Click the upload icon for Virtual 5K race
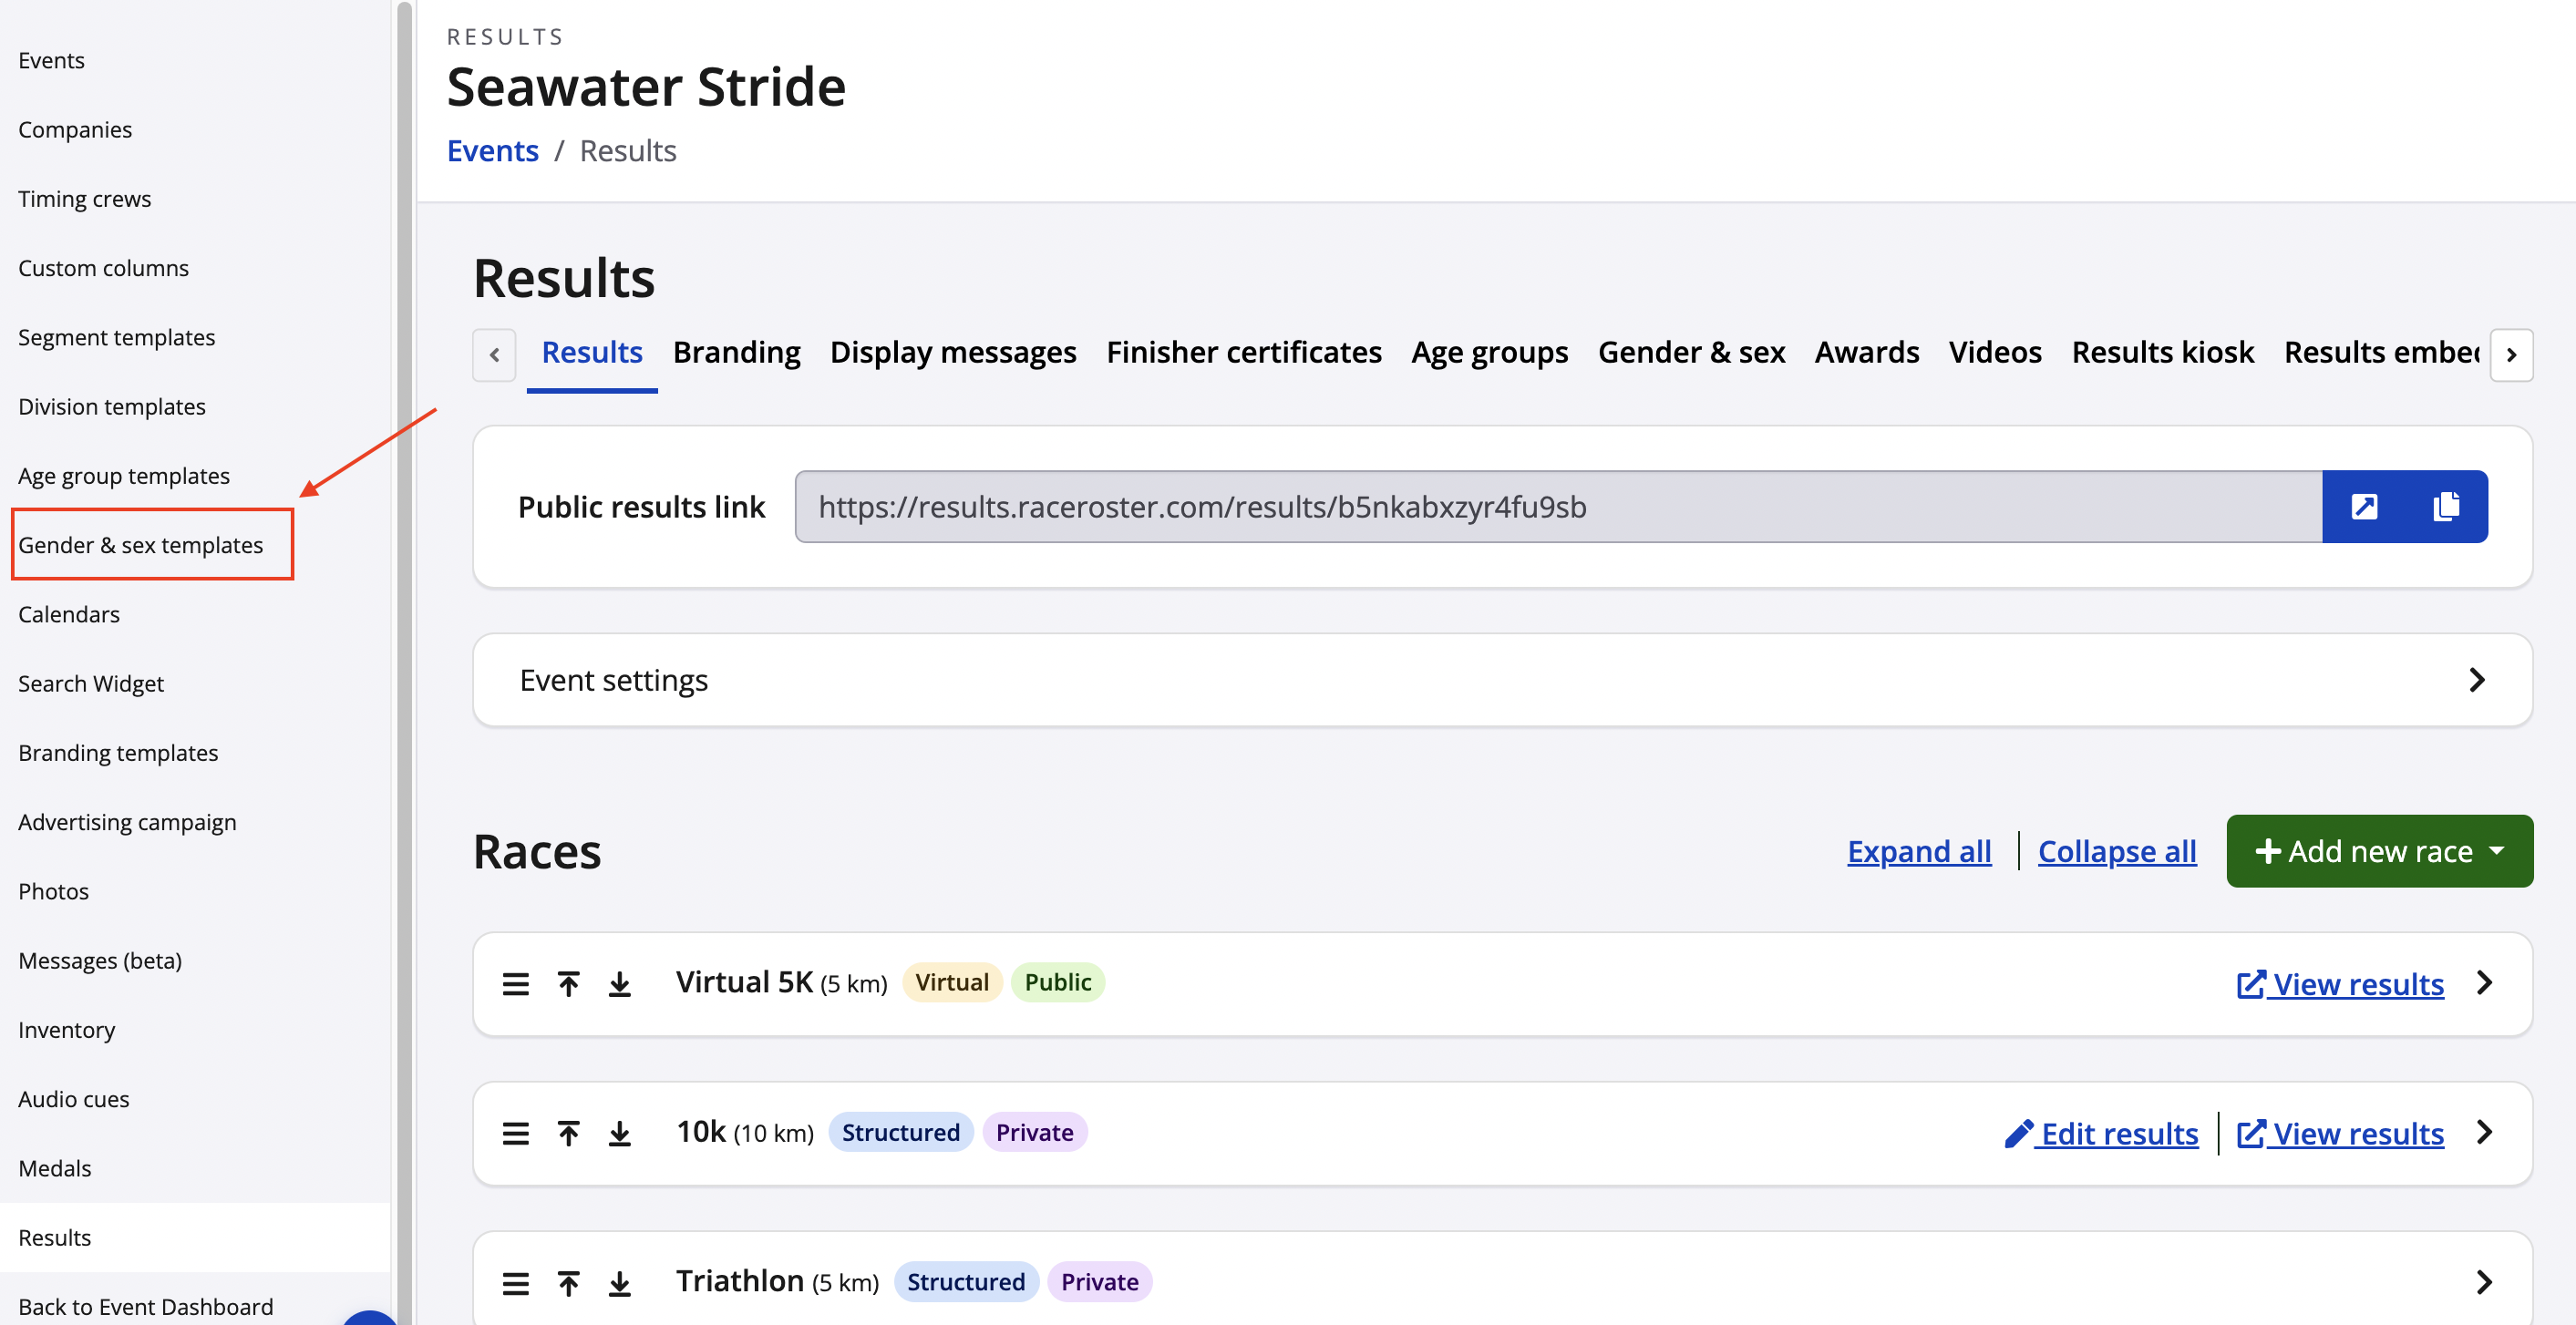The width and height of the screenshot is (2576, 1325). [x=570, y=982]
